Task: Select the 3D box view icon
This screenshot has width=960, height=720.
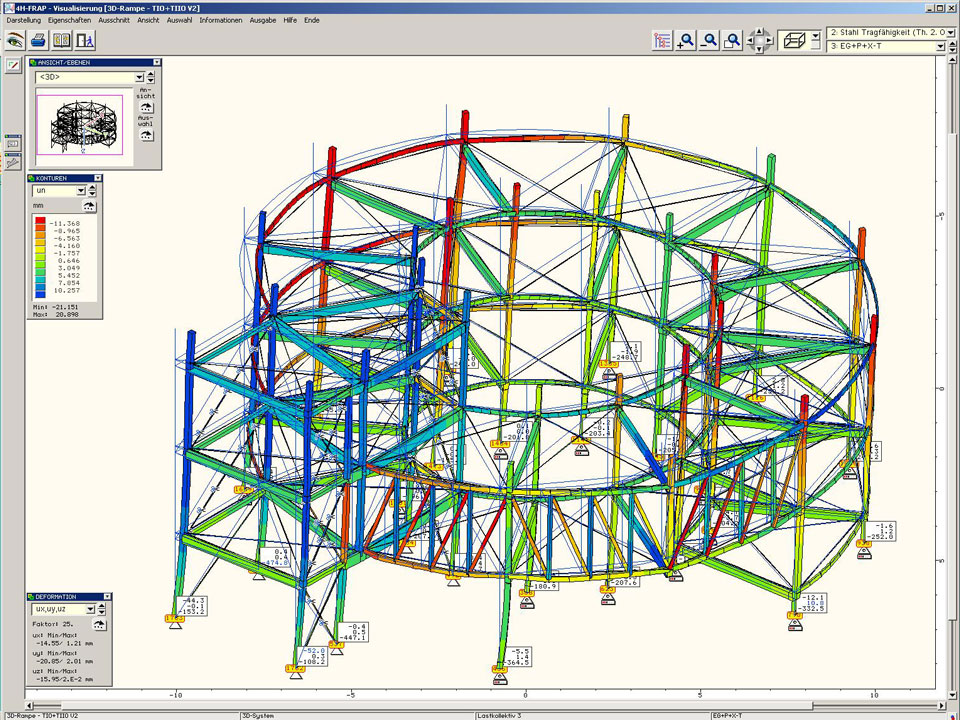Action: point(795,40)
